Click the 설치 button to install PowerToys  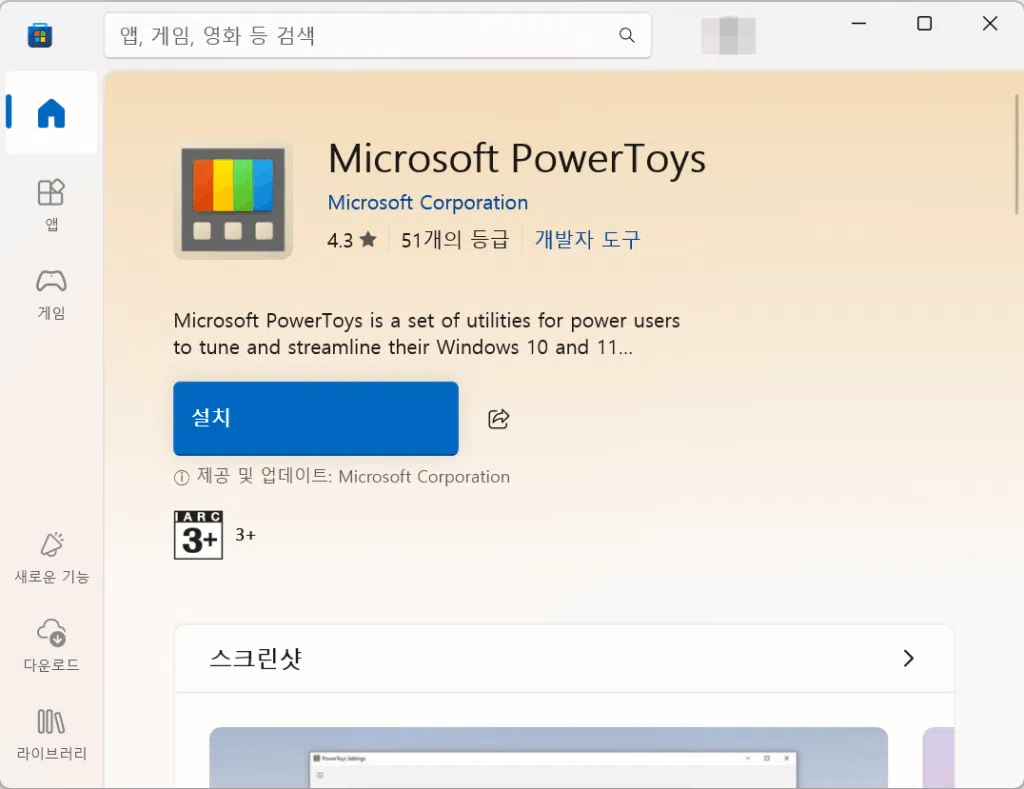point(315,418)
